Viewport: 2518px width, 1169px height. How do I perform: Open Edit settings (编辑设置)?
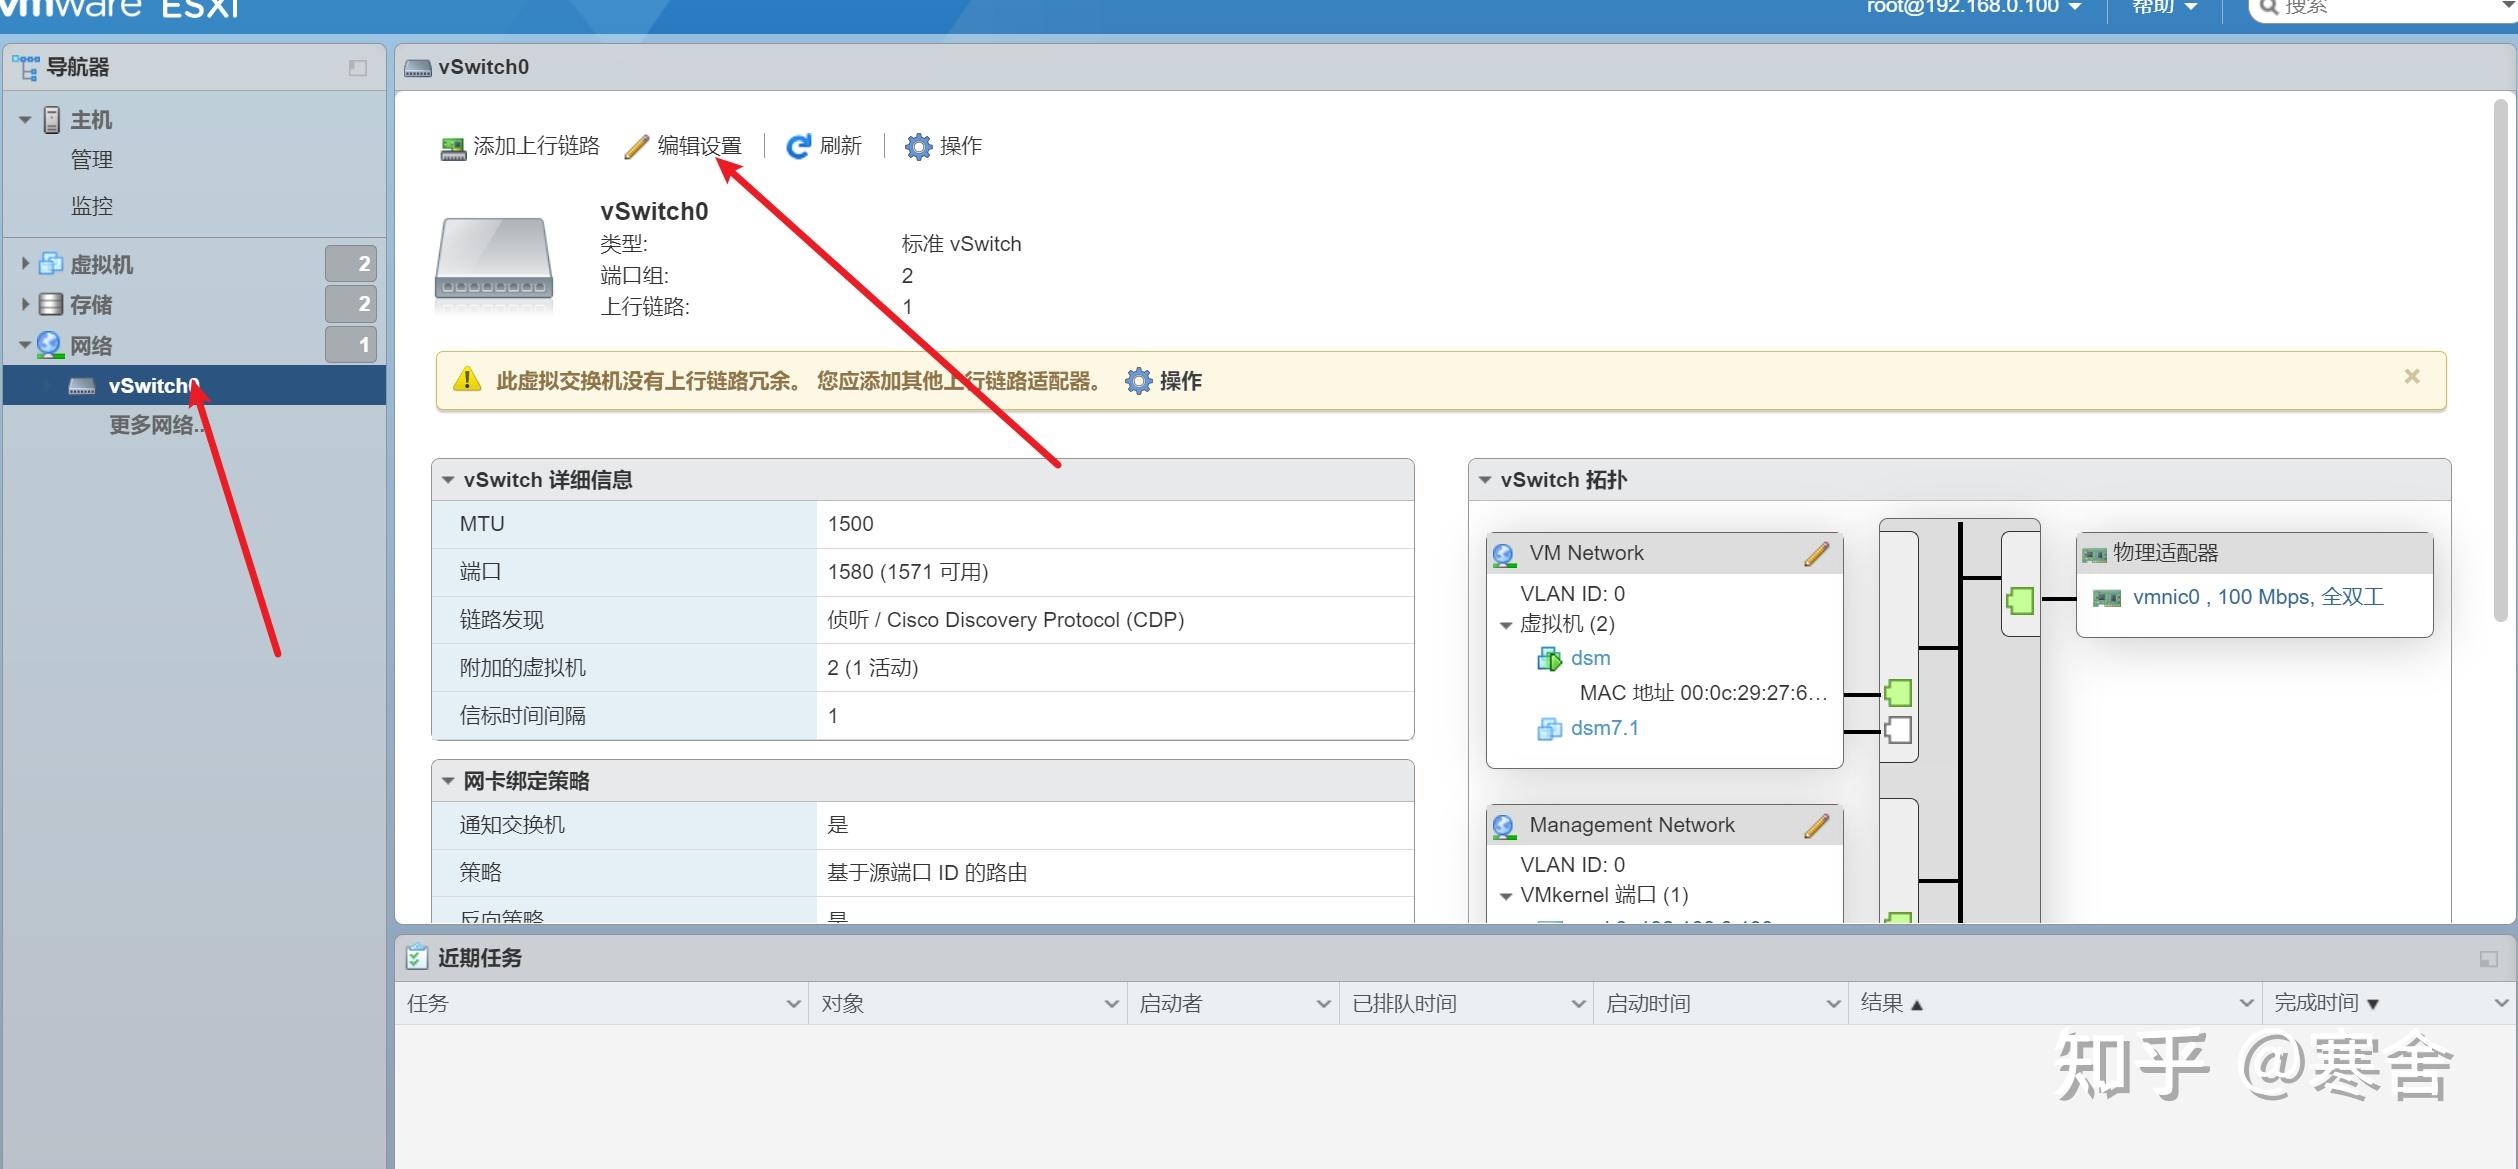(x=683, y=146)
